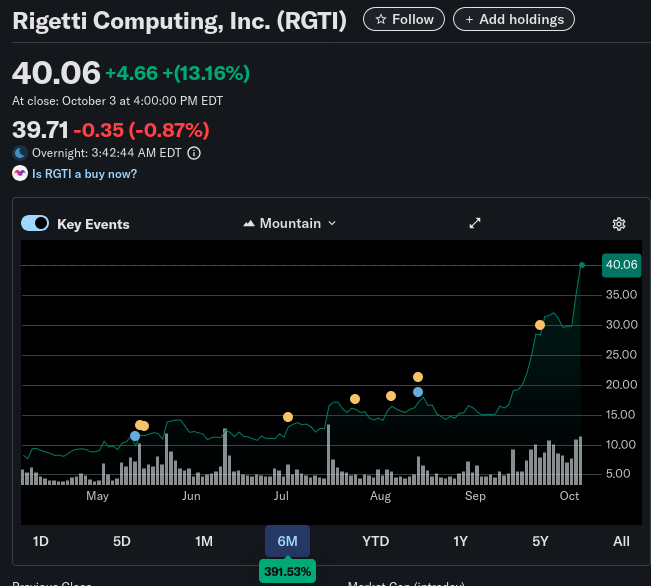The image size is (651, 586).
Task: Select the YTD time range
Action: click(x=375, y=541)
